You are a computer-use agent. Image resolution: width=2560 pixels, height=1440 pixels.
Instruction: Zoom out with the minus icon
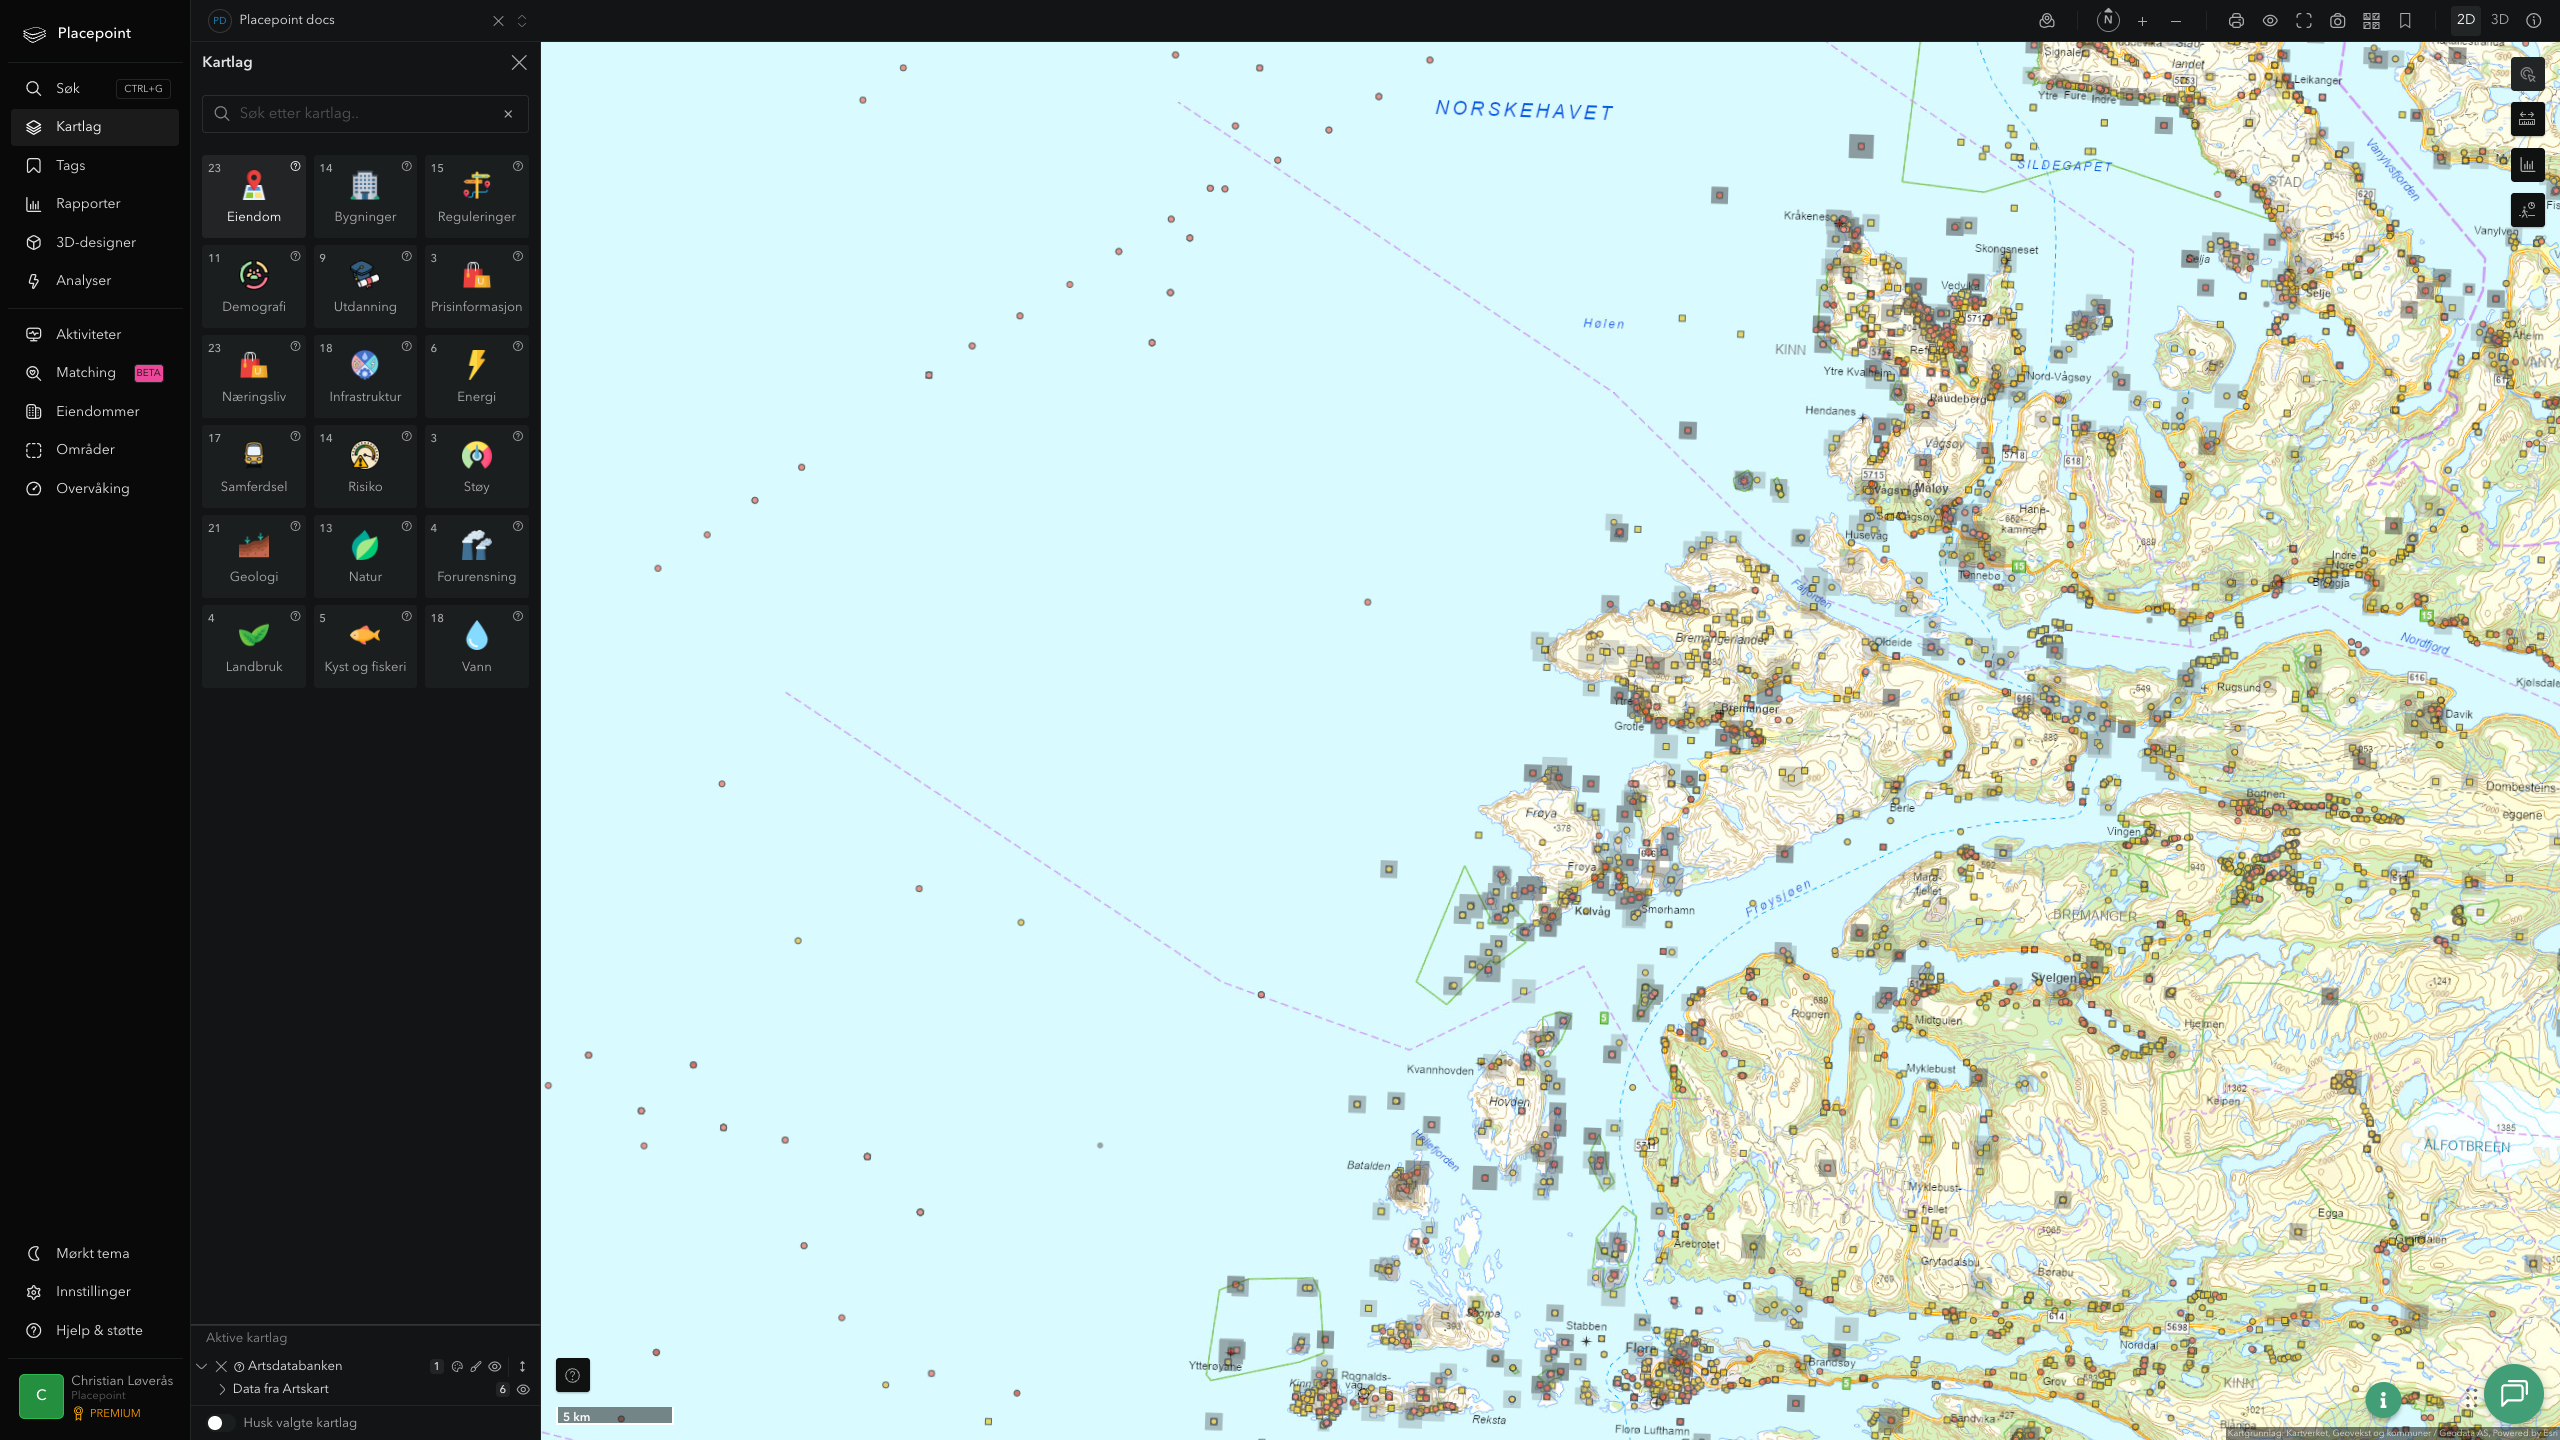(x=2175, y=21)
